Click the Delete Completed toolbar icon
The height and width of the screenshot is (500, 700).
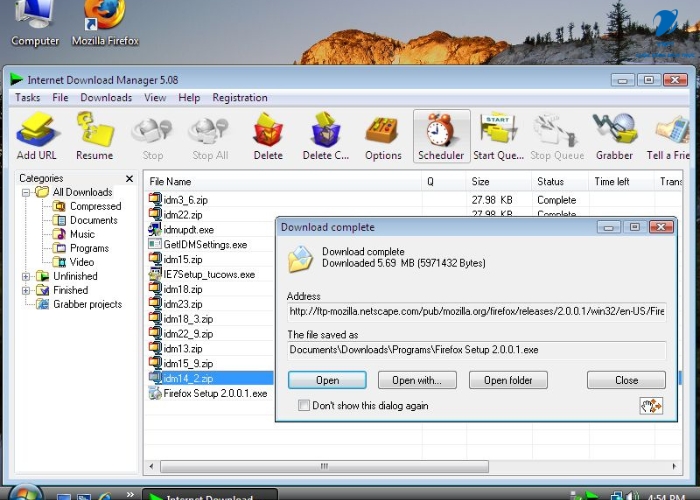point(325,136)
